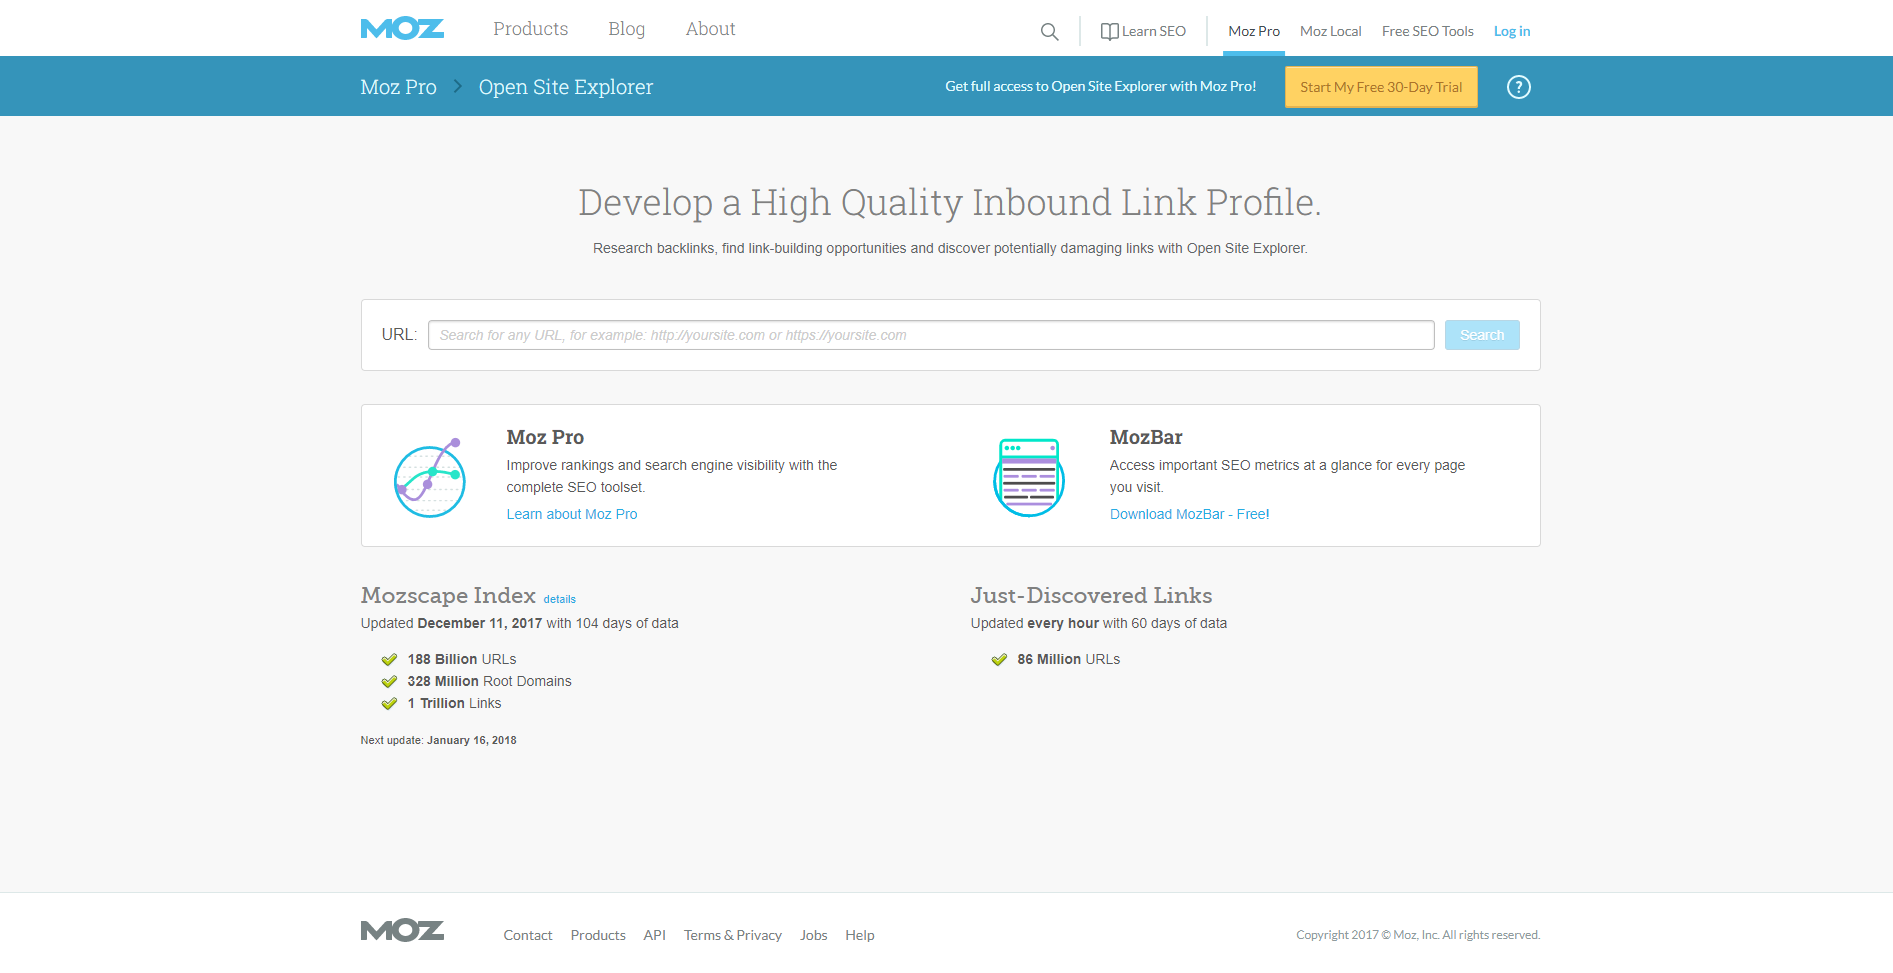The width and height of the screenshot is (1893, 973).
Task: Click the 'Develop a High Quality Inbound Link Profile' headline
Action: pyautogui.click(x=949, y=202)
